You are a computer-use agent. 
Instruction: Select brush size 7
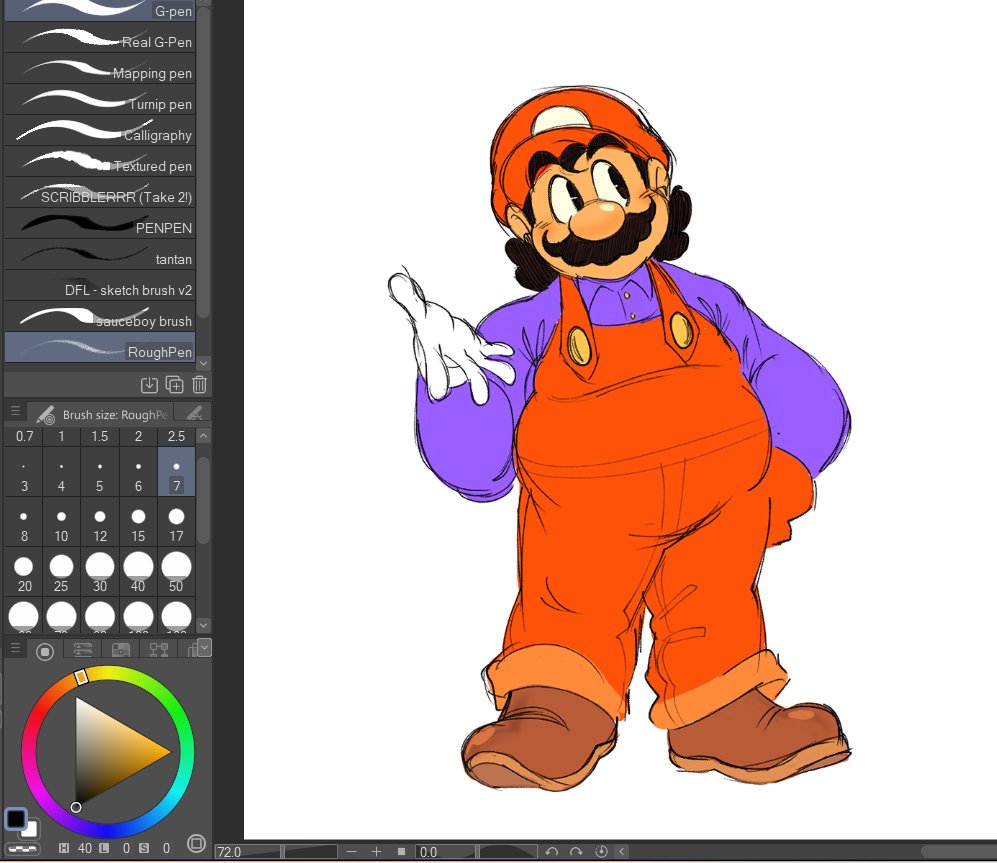click(x=176, y=471)
